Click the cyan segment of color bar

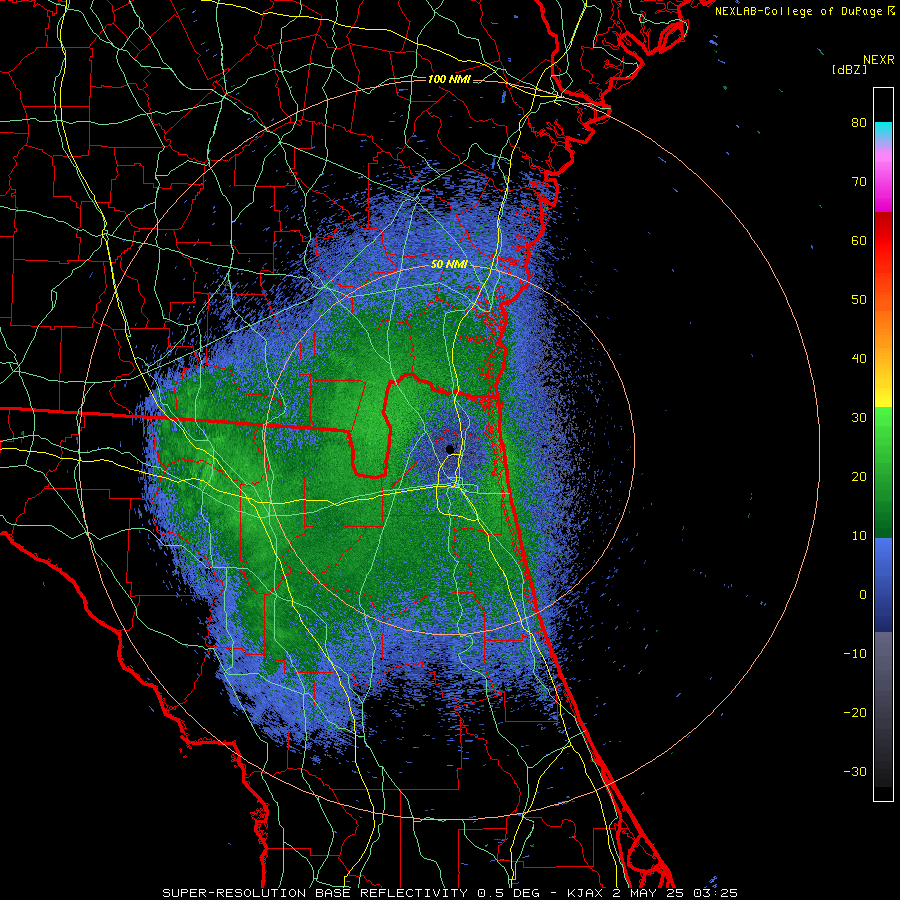[x=883, y=131]
